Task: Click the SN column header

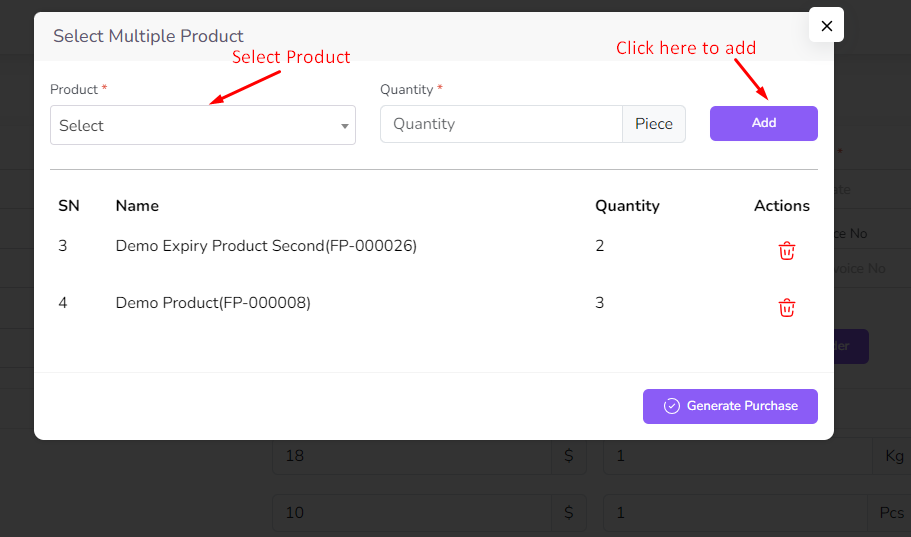Action: 68,206
